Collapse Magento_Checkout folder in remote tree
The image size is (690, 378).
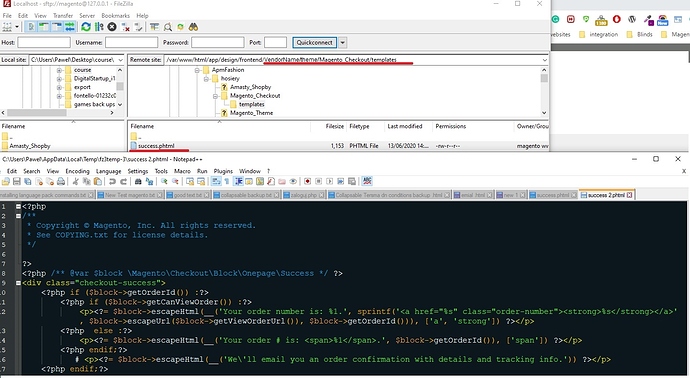(215, 96)
